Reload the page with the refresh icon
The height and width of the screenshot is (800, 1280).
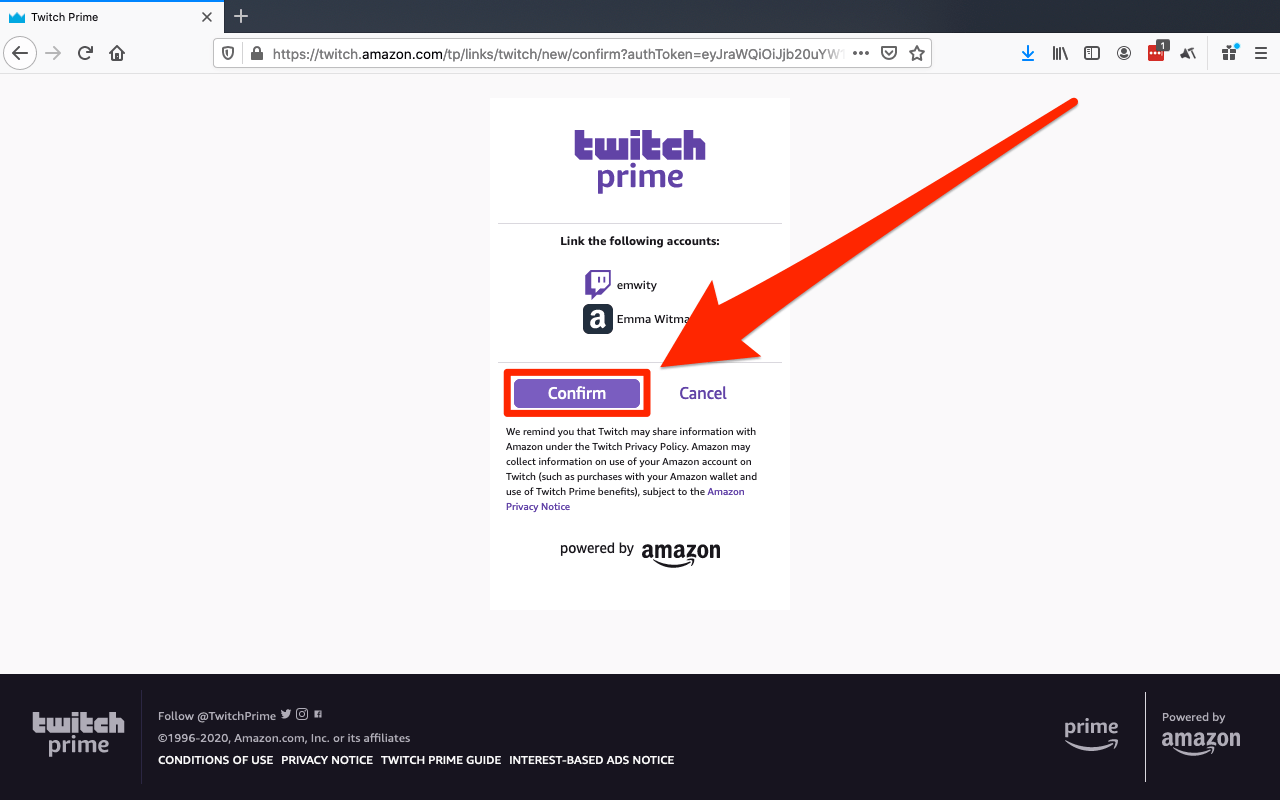pyautogui.click(x=85, y=53)
